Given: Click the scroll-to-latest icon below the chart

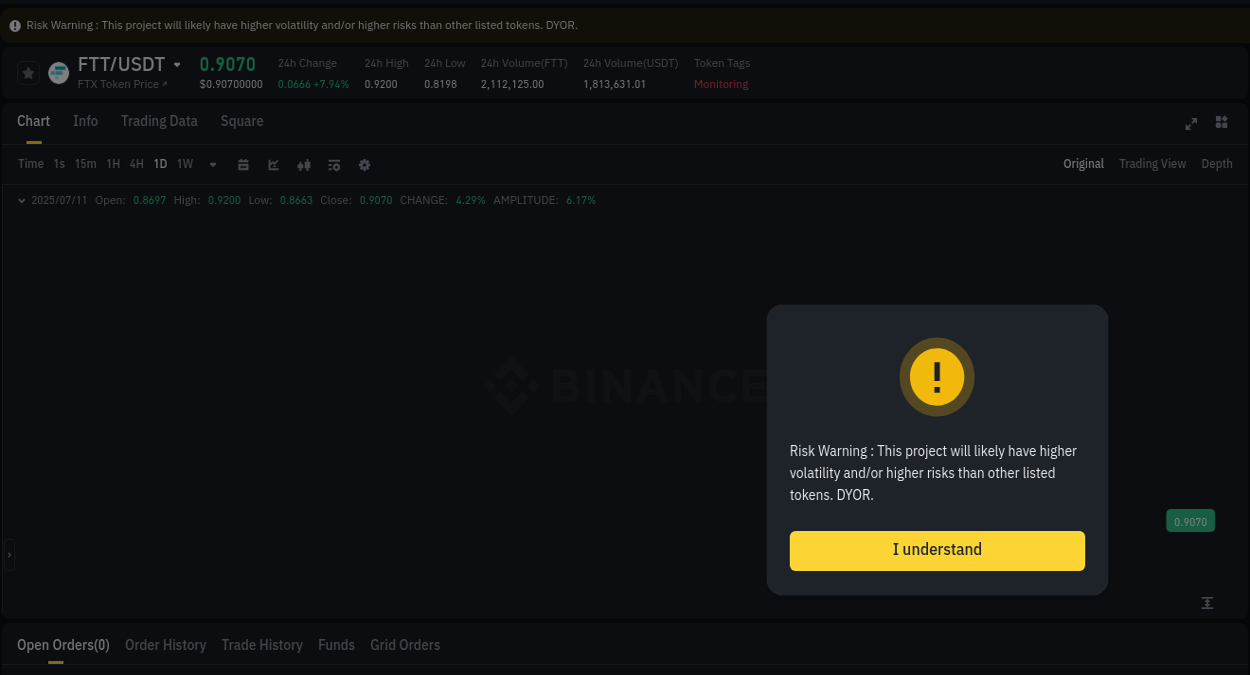Looking at the screenshot, I should (x=1207, y=603).
